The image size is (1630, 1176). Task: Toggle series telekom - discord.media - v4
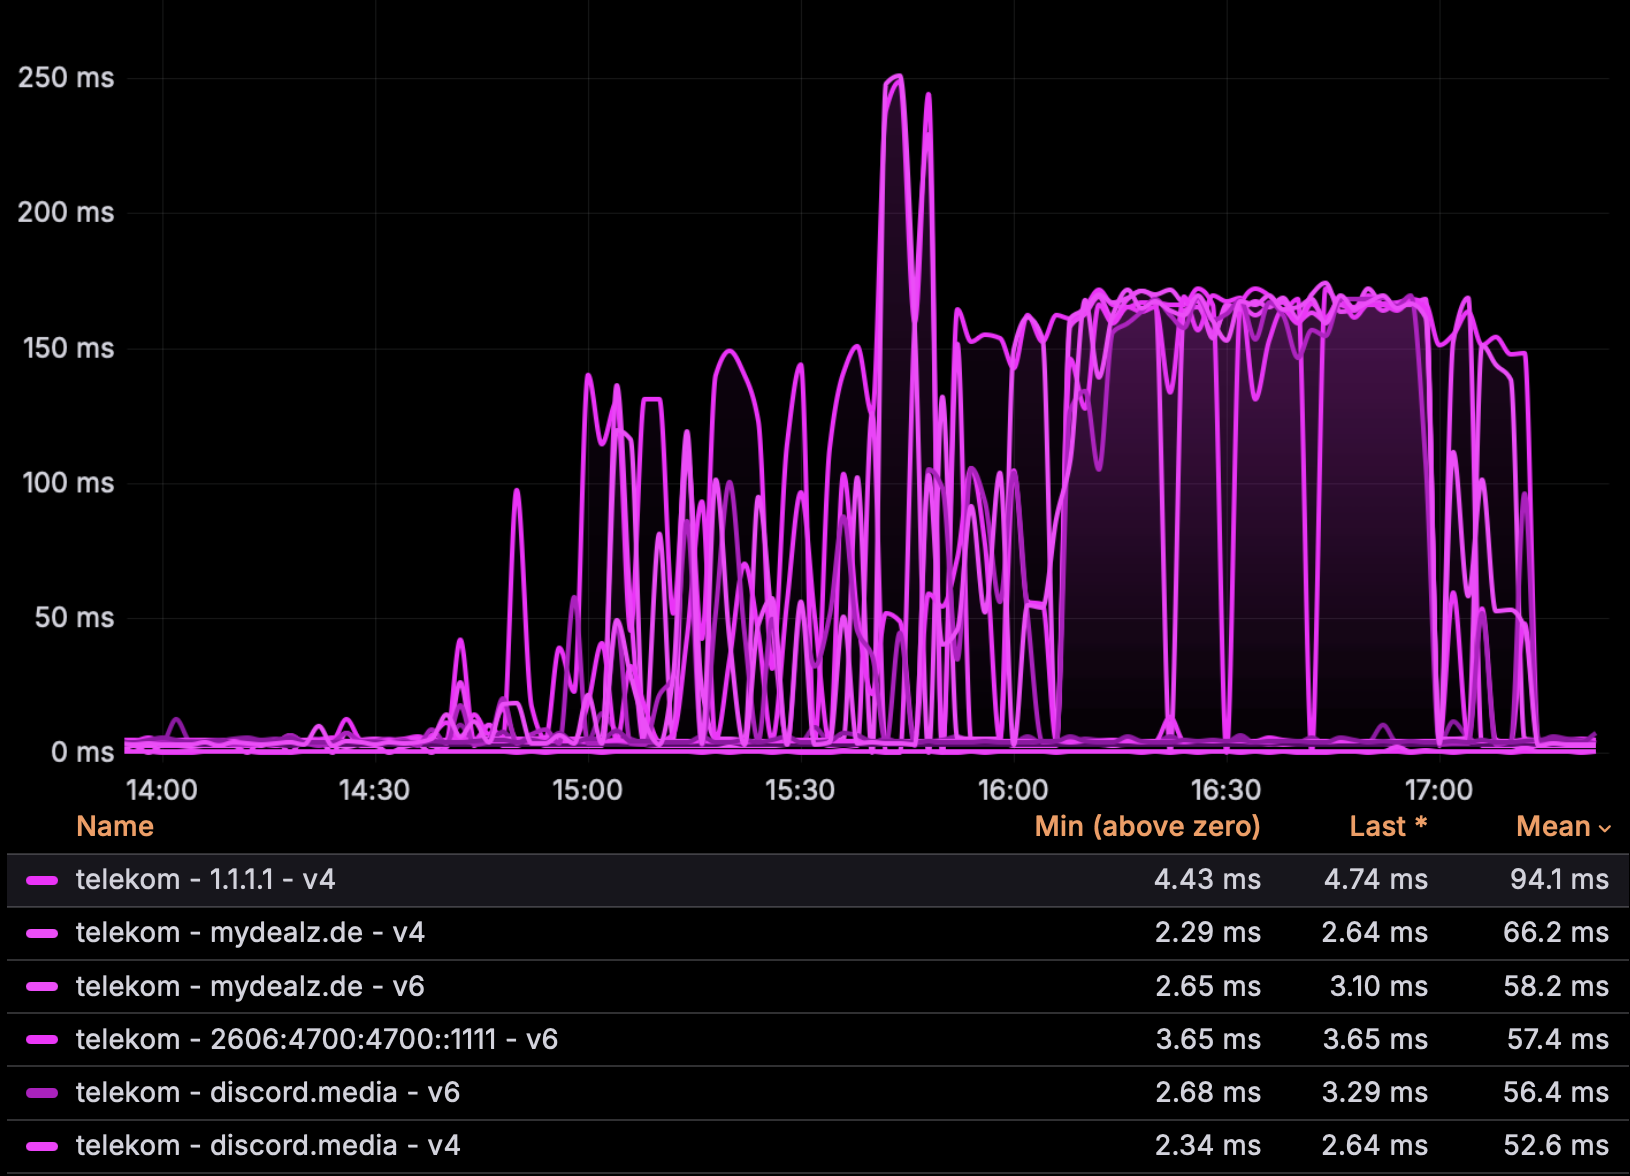pos(268,1145)
